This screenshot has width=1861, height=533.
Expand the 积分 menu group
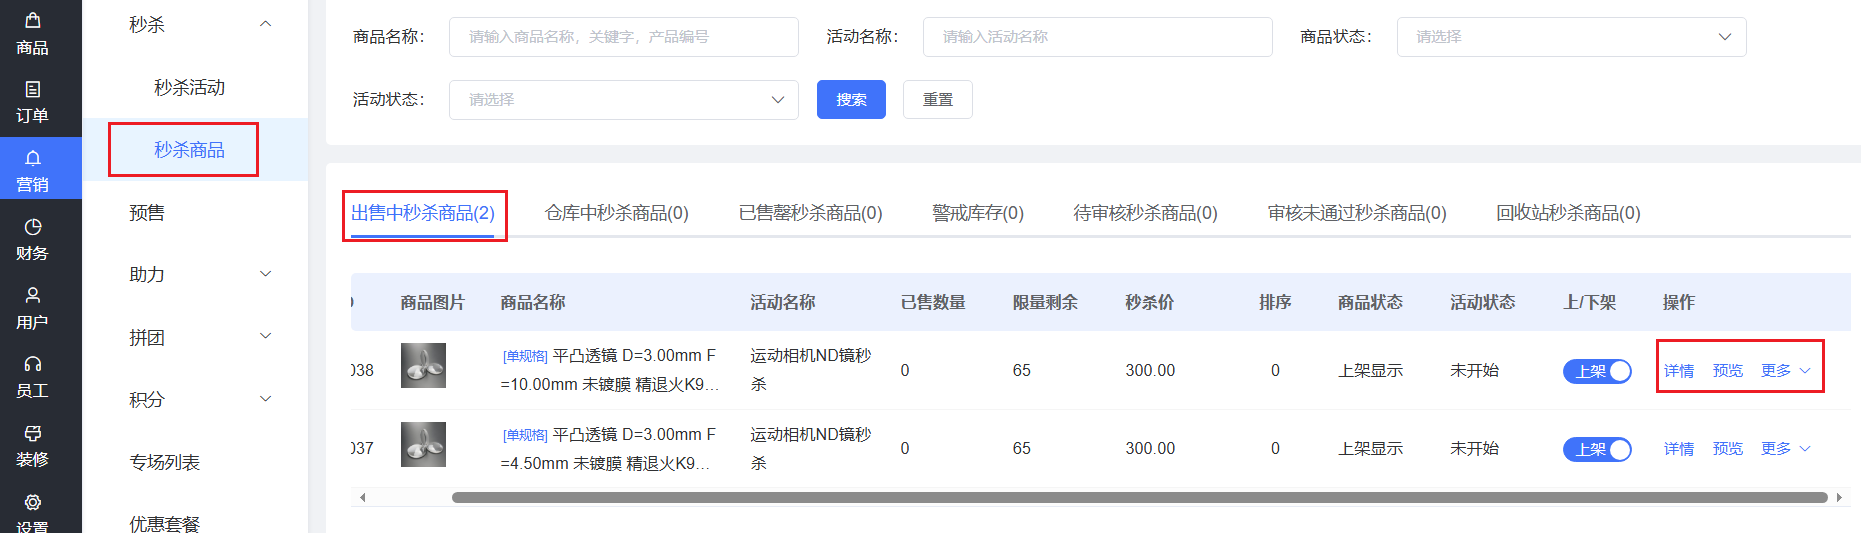[x=195, y=399]
